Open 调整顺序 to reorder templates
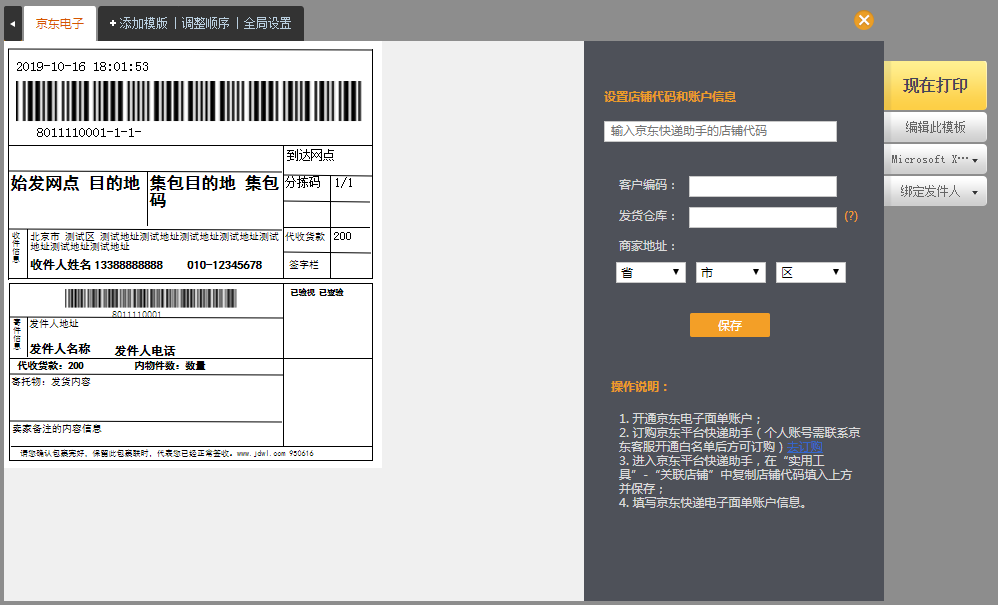 tap(205, 24)
